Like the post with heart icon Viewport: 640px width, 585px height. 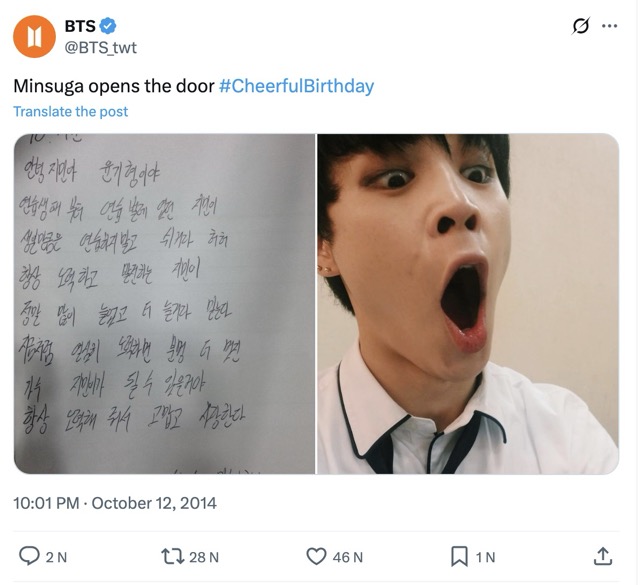tap(316, 556)
